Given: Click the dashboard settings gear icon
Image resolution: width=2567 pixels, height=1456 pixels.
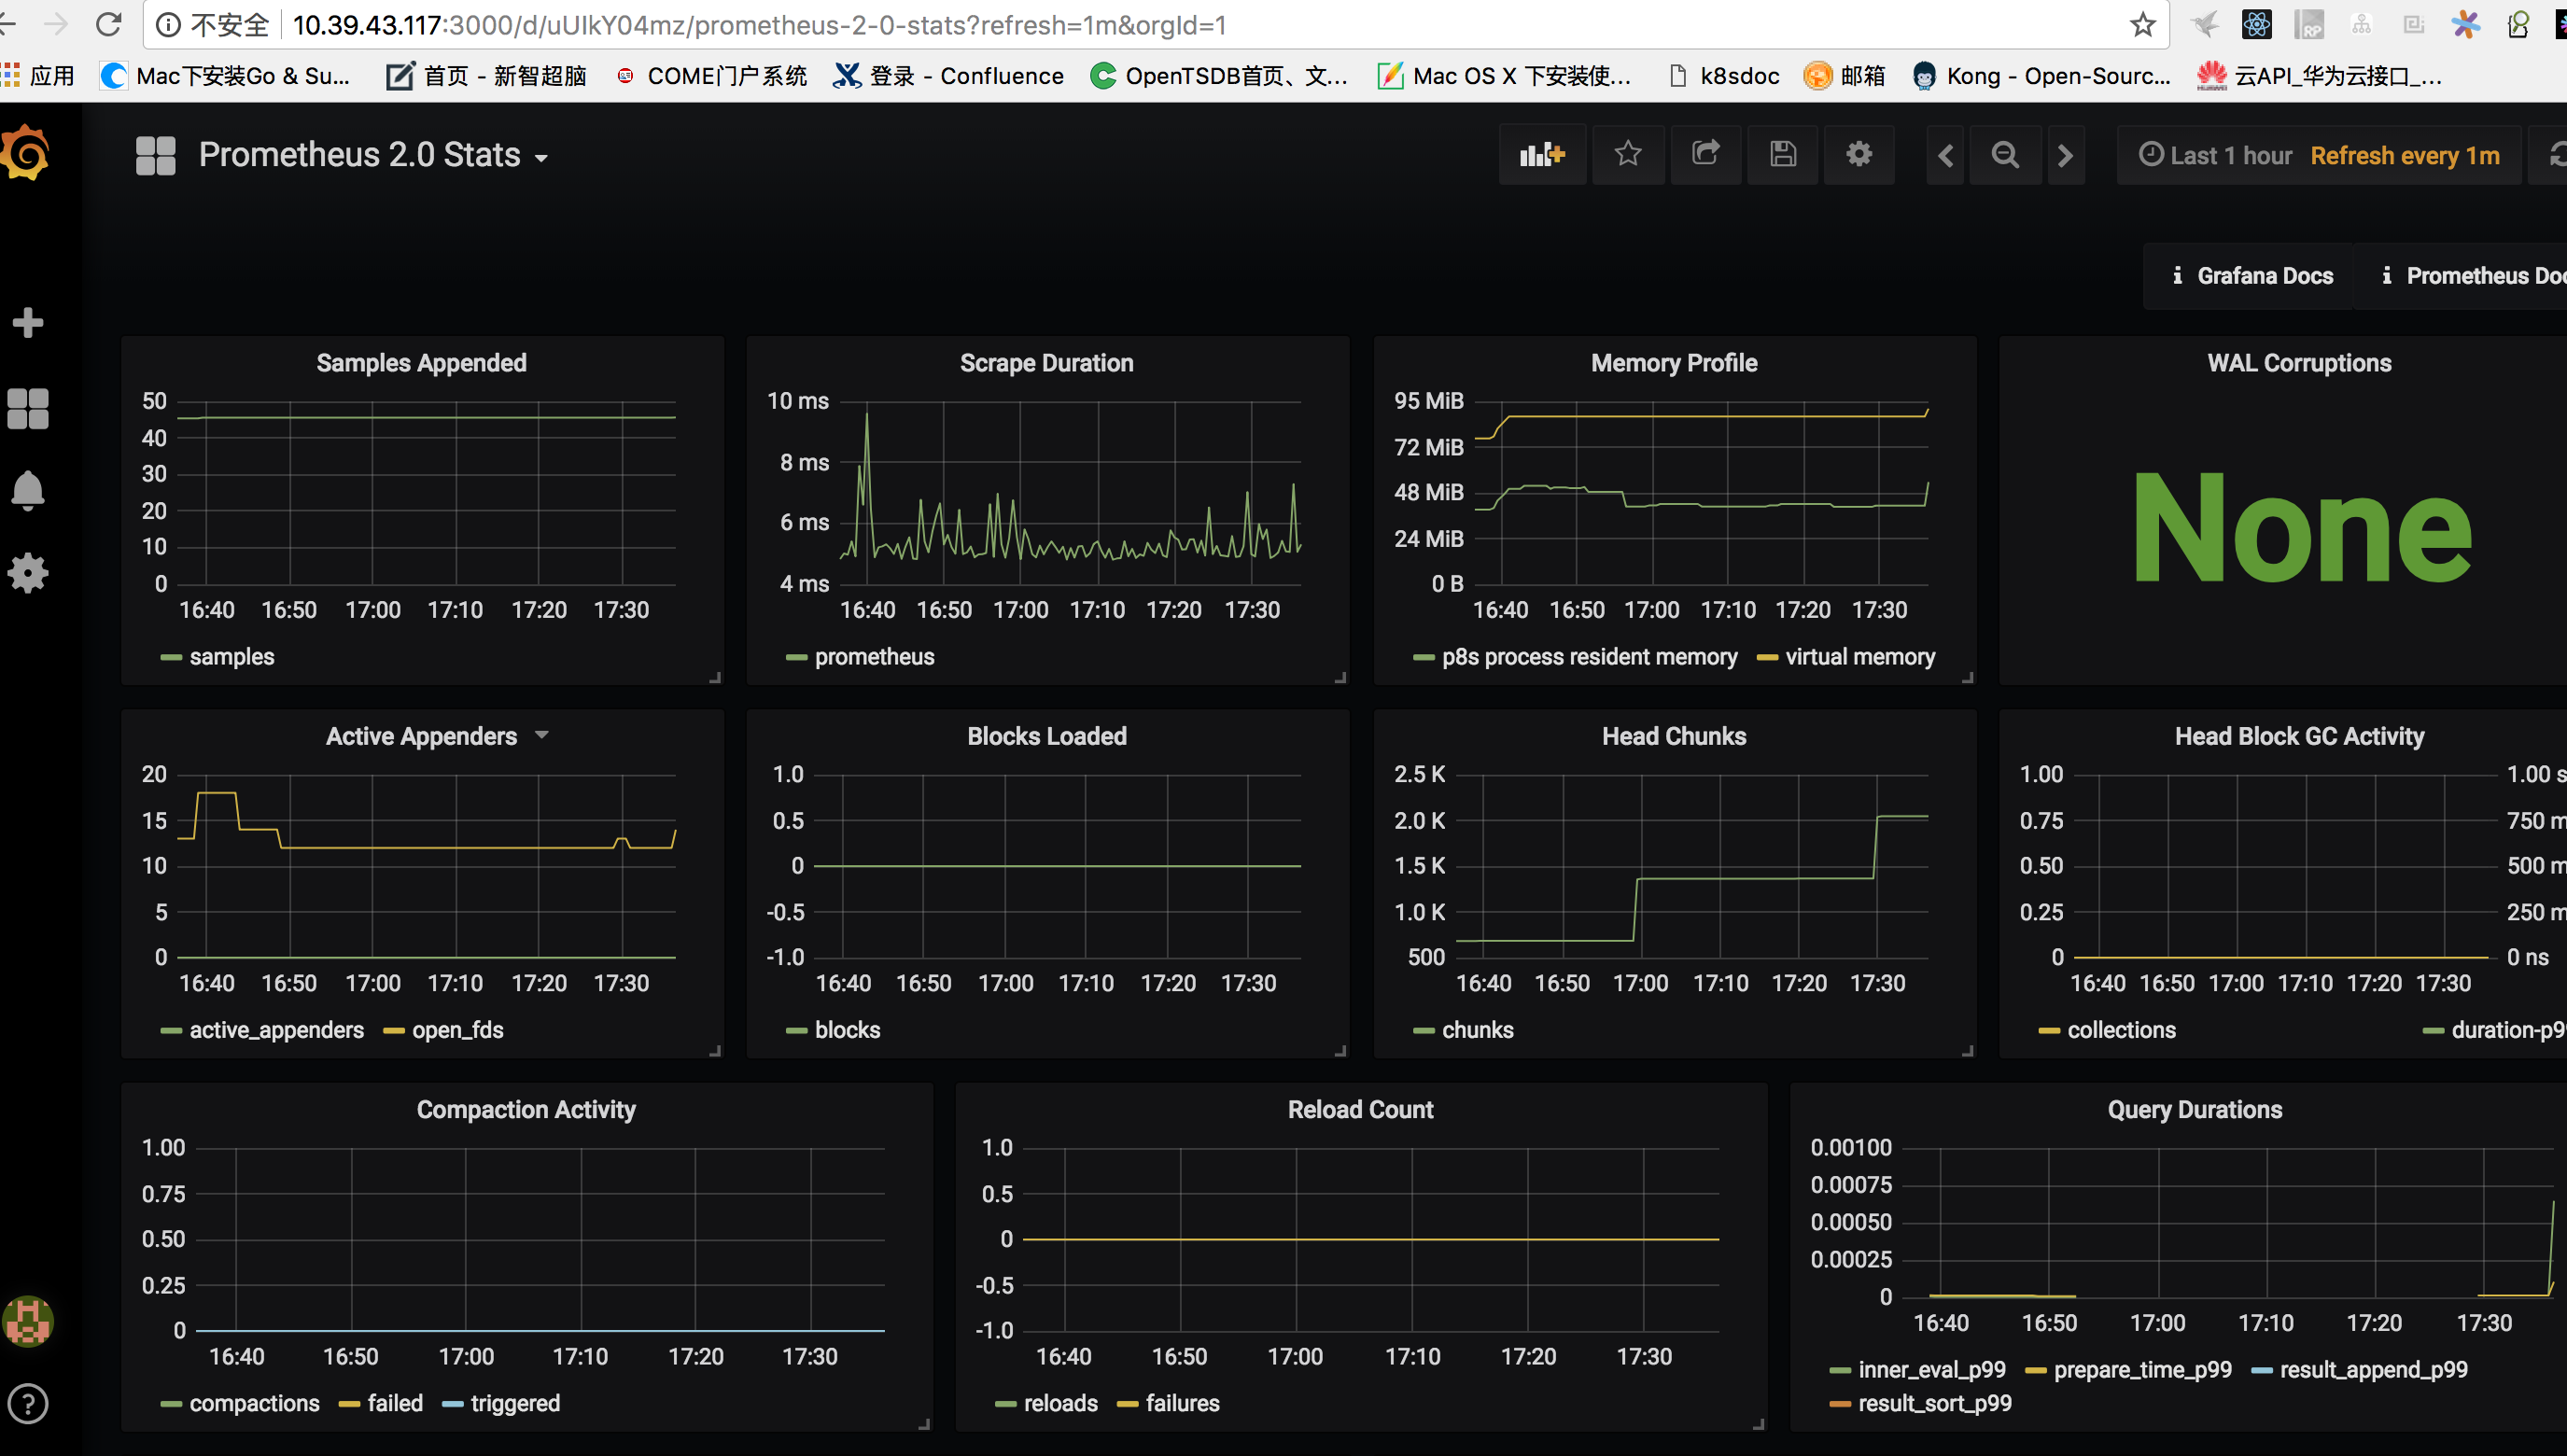Looking at the screenshot, I should [1860, 155].
